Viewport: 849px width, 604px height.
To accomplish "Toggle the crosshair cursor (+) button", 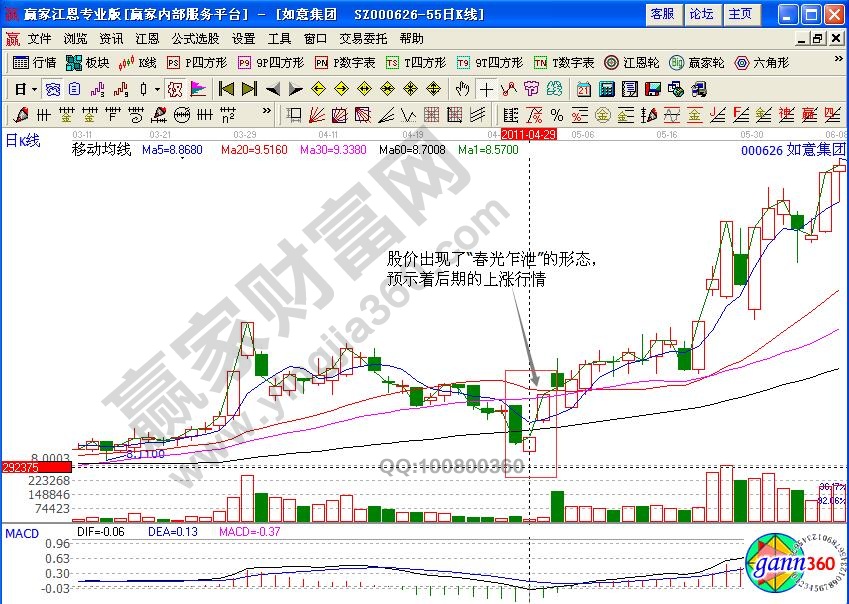I will [486, 88].
